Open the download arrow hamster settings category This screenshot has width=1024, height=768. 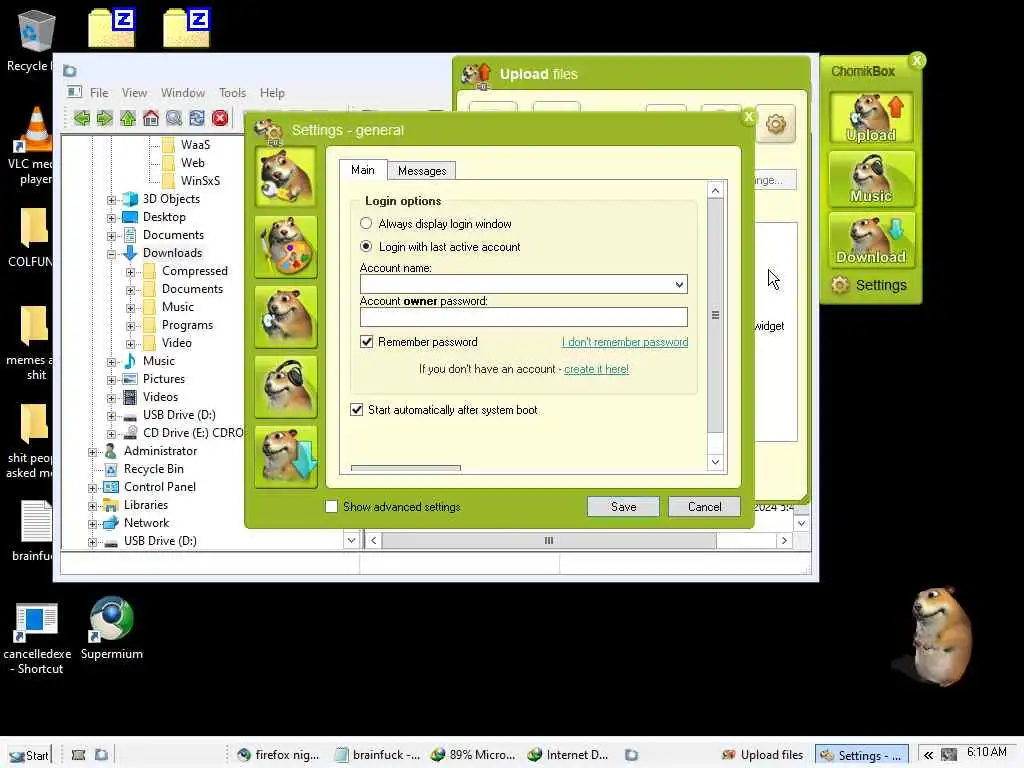tap(285, 456)
